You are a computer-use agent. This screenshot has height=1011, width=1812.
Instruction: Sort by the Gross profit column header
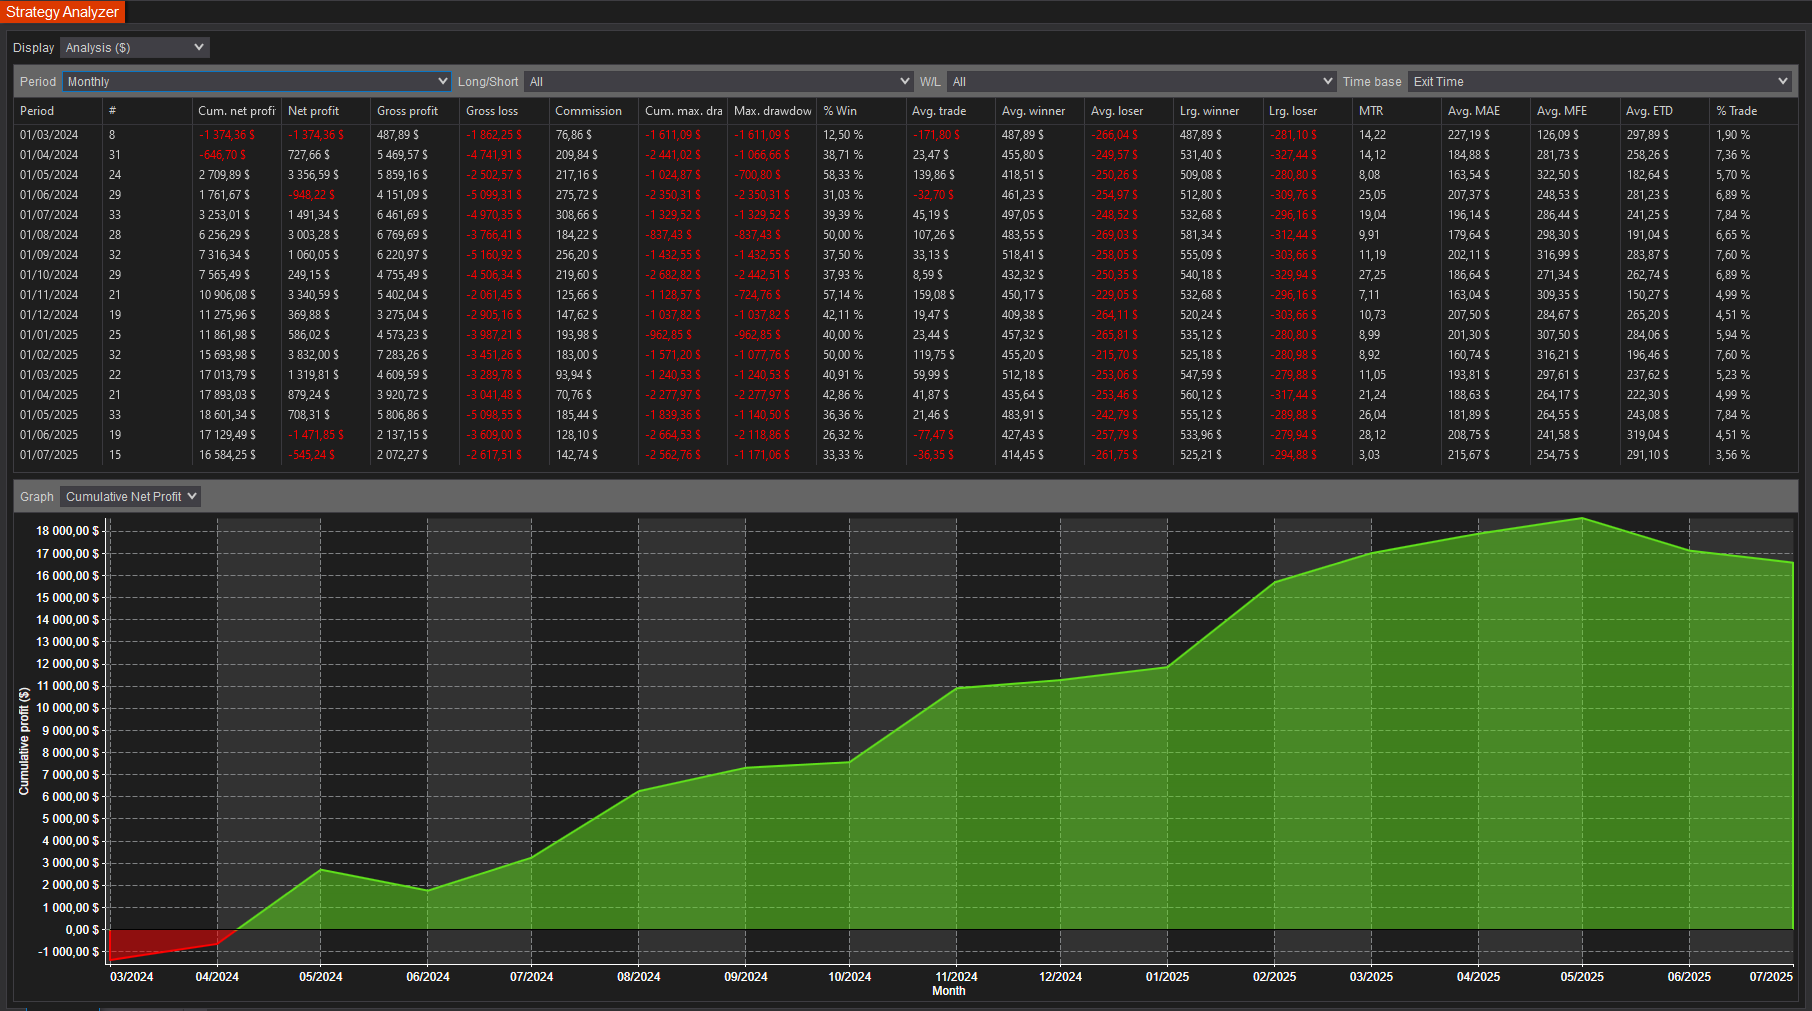click(x=407, y=111)
